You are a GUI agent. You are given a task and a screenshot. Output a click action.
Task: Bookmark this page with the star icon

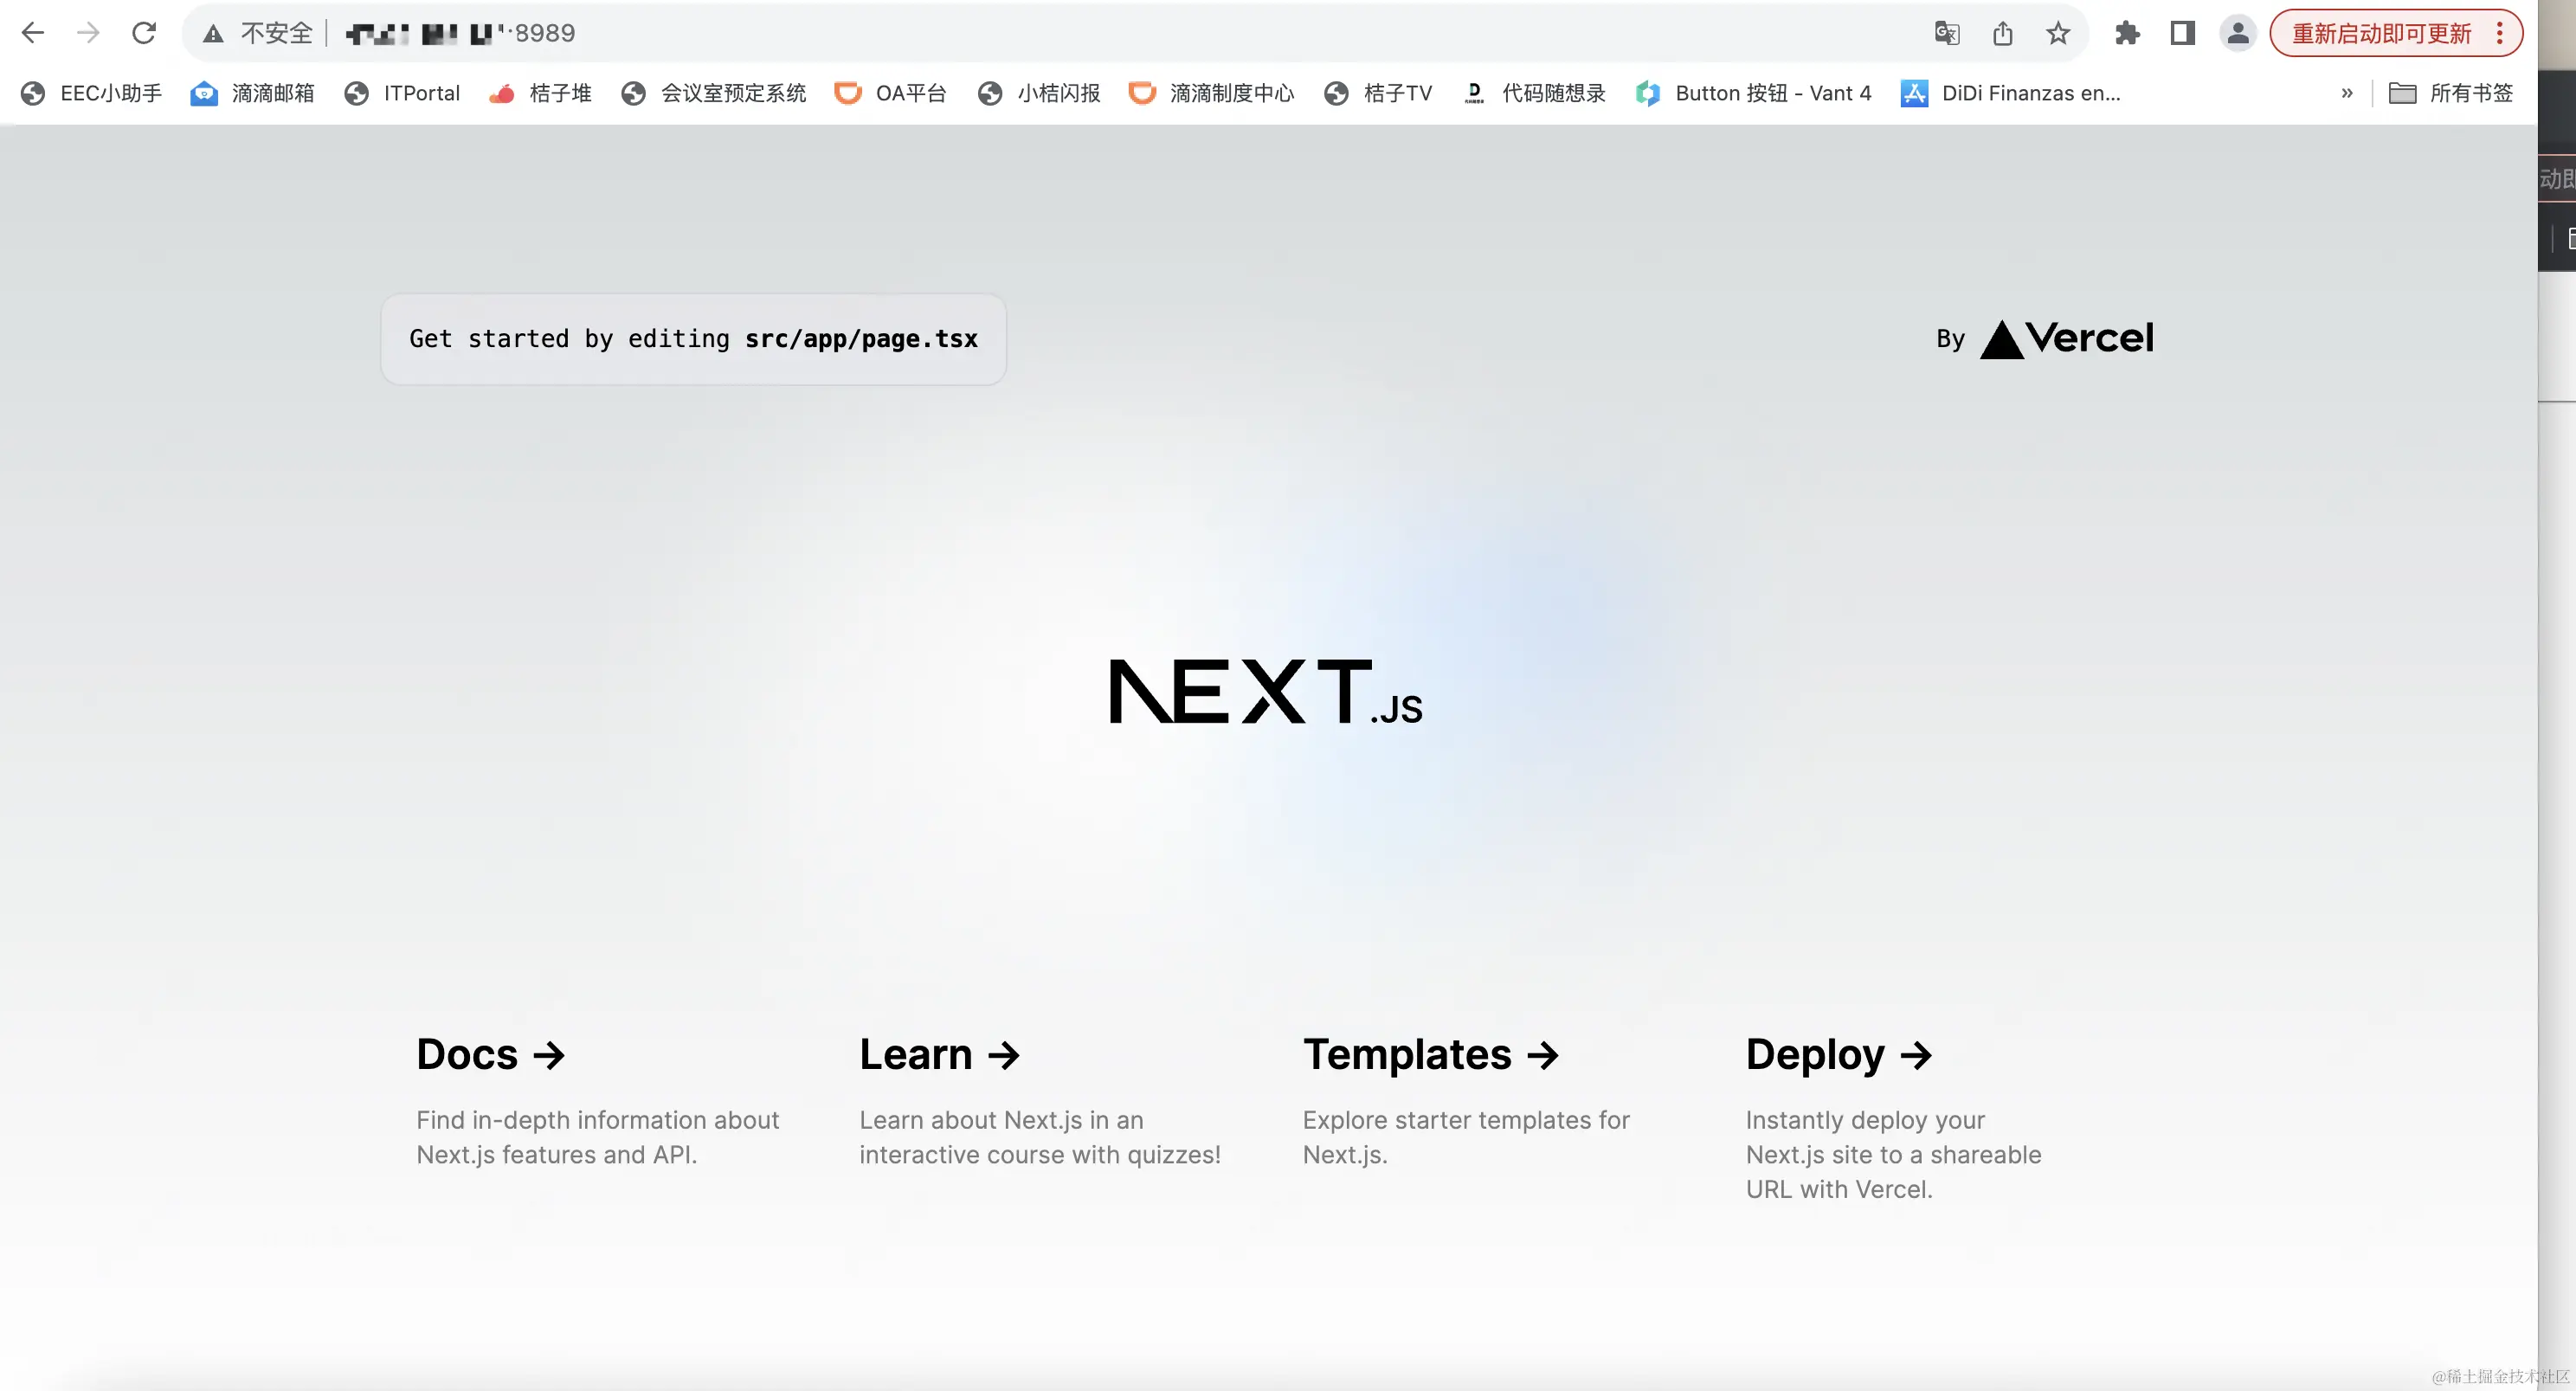click(x=2058, y=33)
